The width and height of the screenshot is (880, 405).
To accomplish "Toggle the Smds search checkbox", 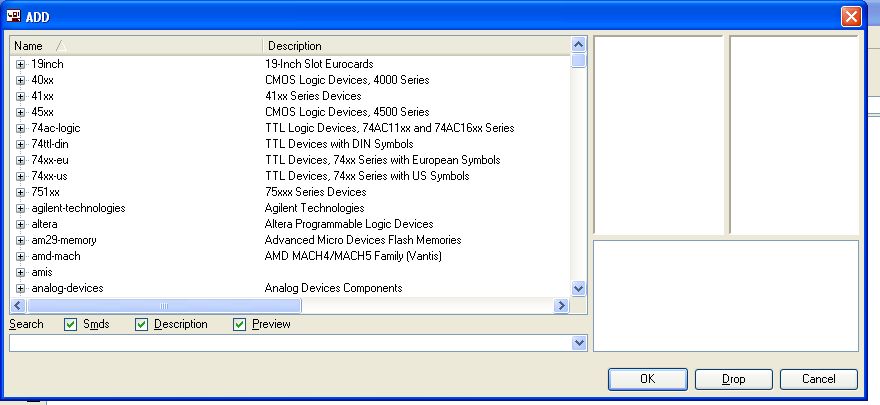I will coord(70,324).
